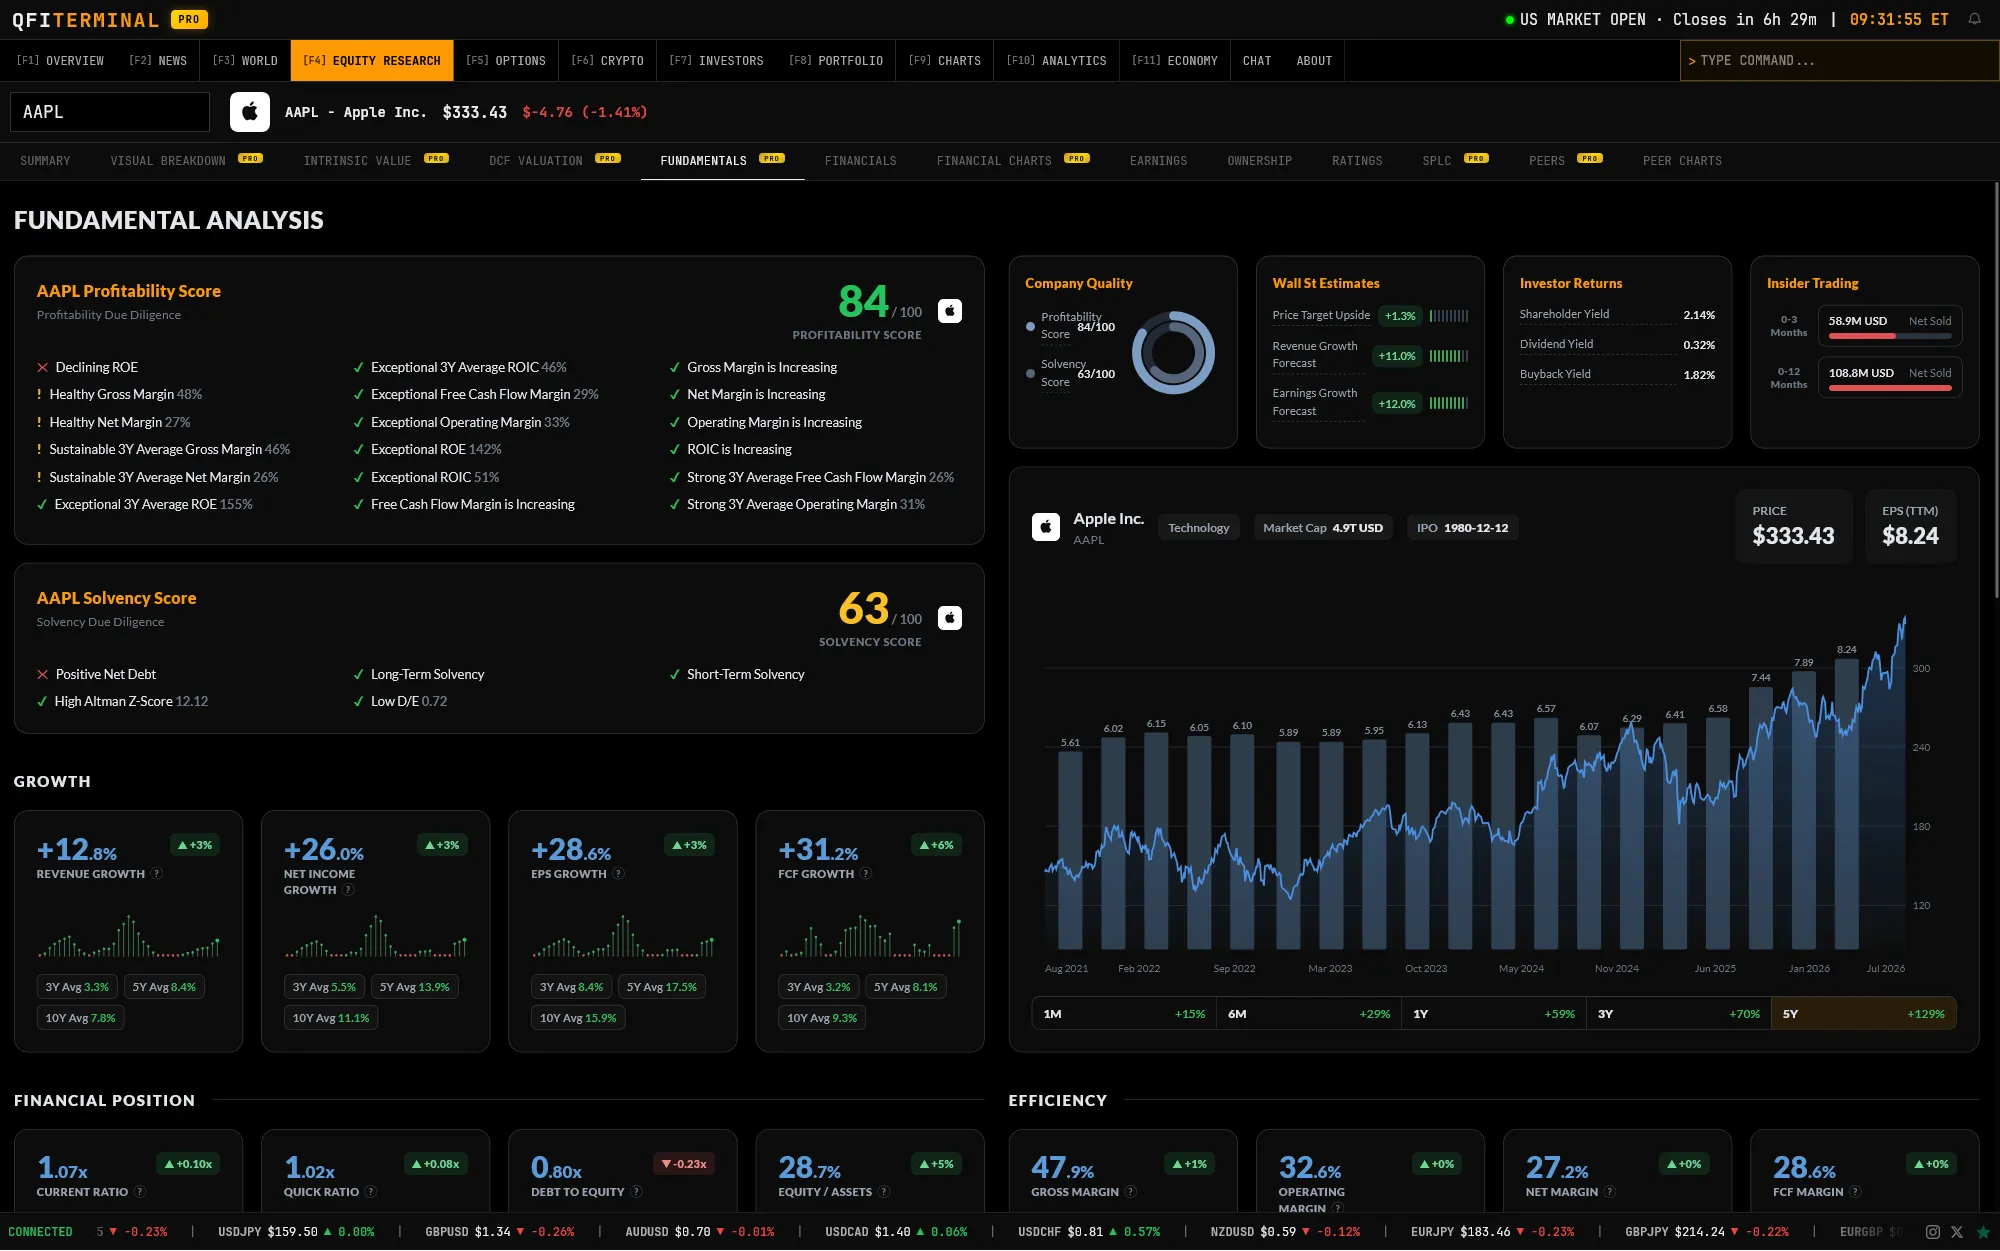Click the '10Y Avg 15.9%' chip
This screenshot has height=1251, width=2000.
coord(578,1018)
